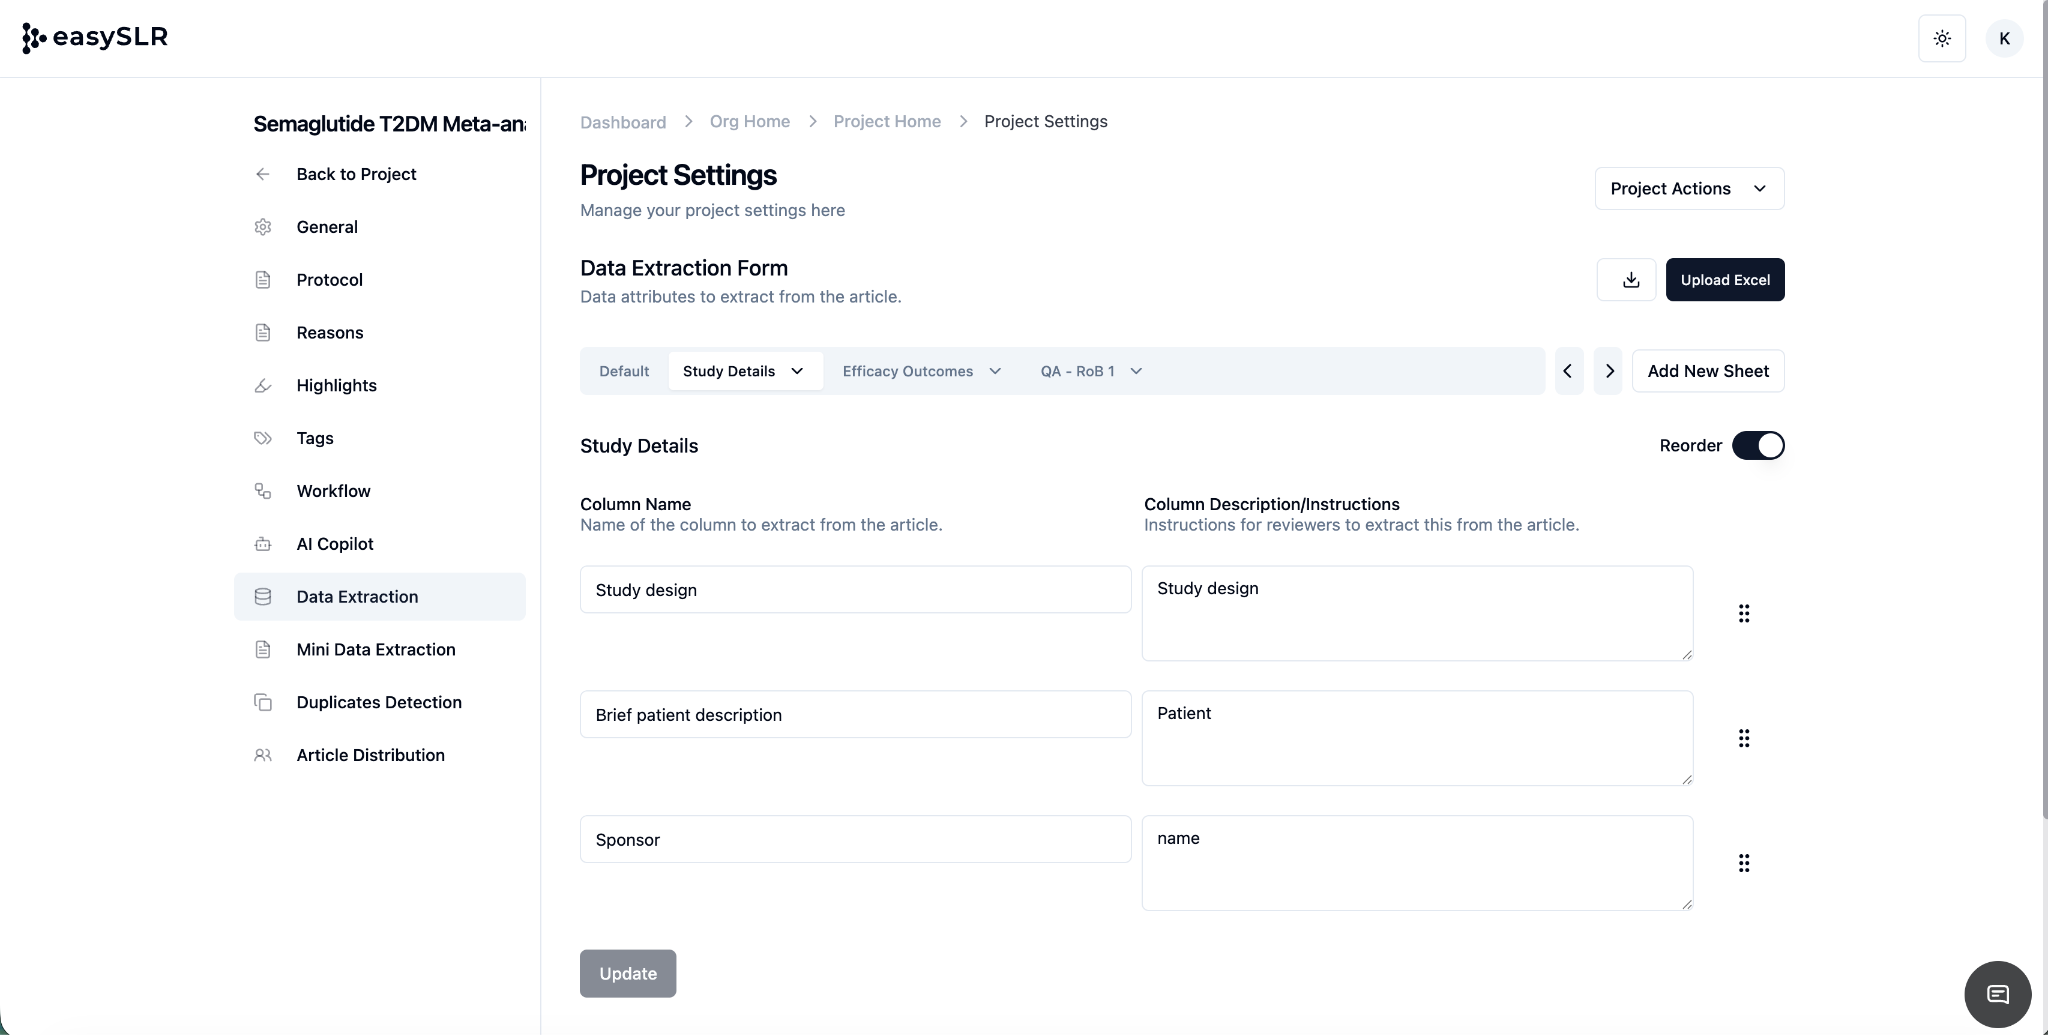The height and width of the screenshot is (1035, 2048).
Task: Click the download form icon button
Action: 1626,280
